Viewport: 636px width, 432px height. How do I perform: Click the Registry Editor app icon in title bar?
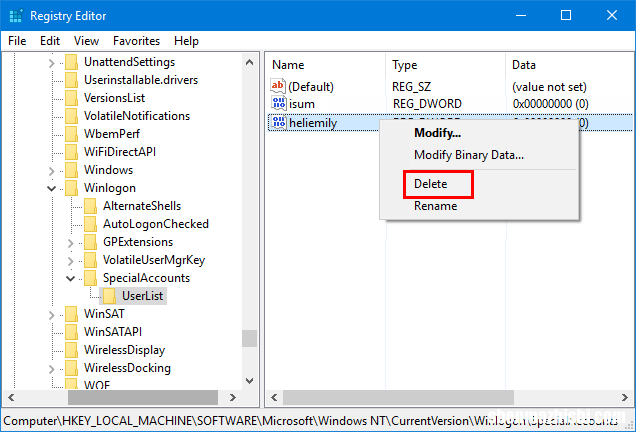point(14,15)
